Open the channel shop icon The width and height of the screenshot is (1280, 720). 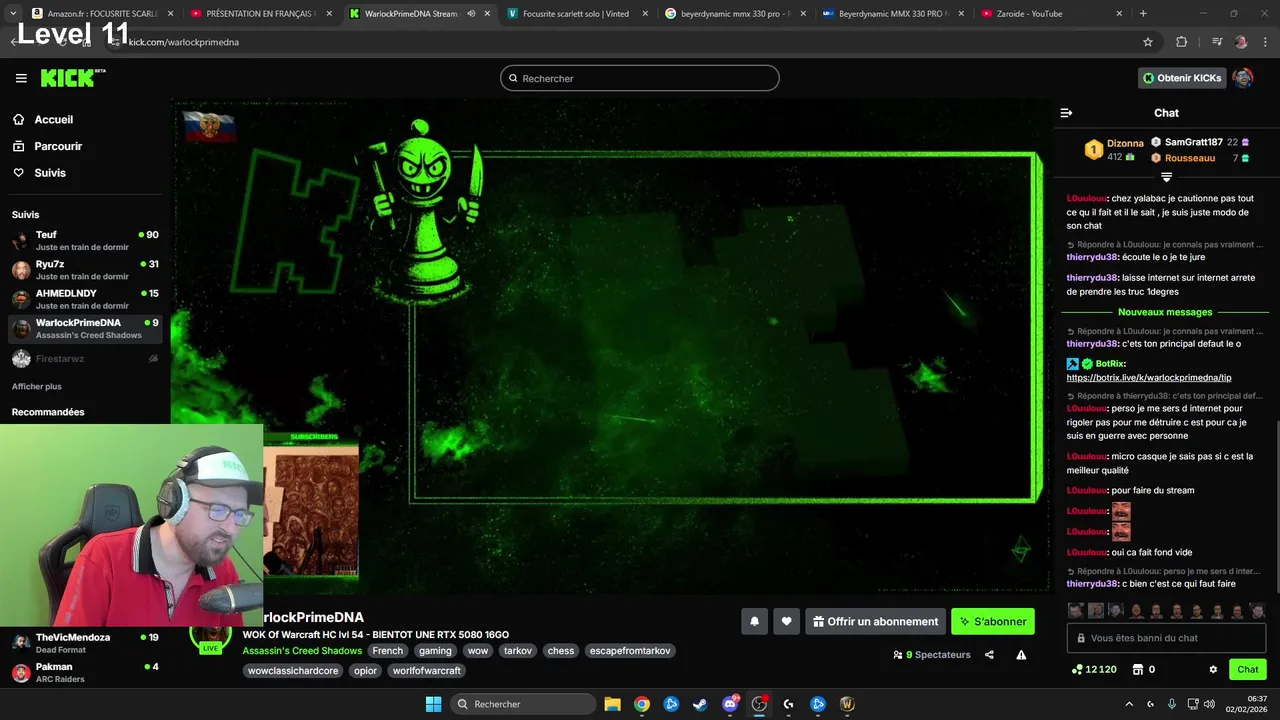point(1137,669)
